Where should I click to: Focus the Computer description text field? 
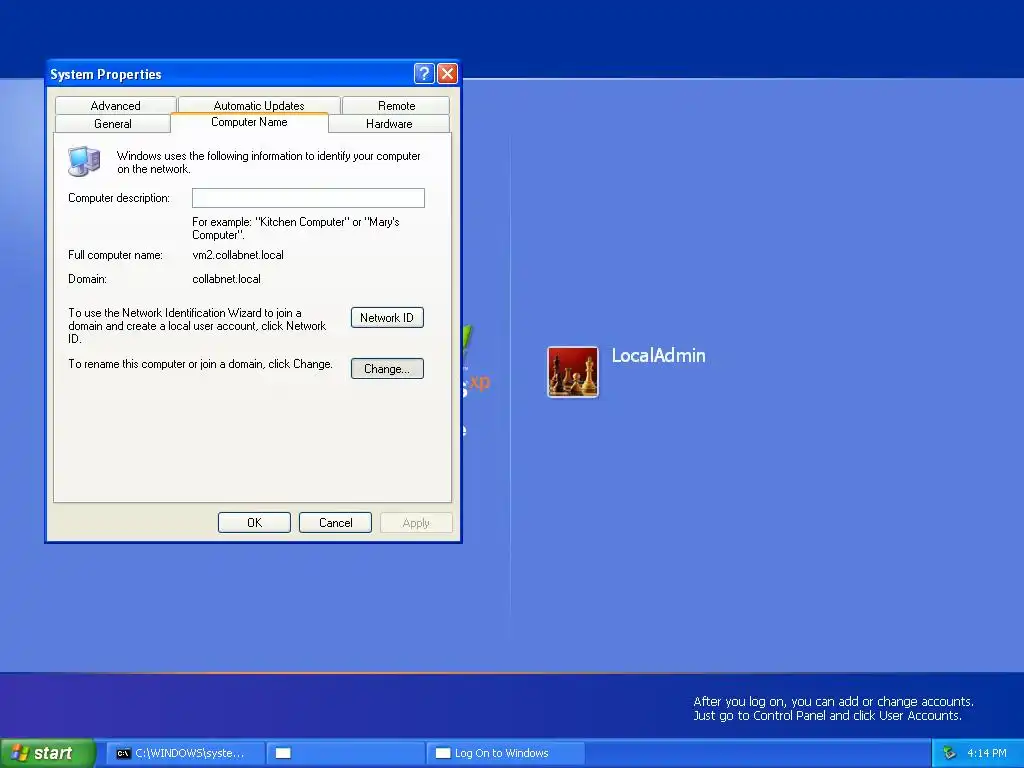pyautogui.click(x=308, y=198)
